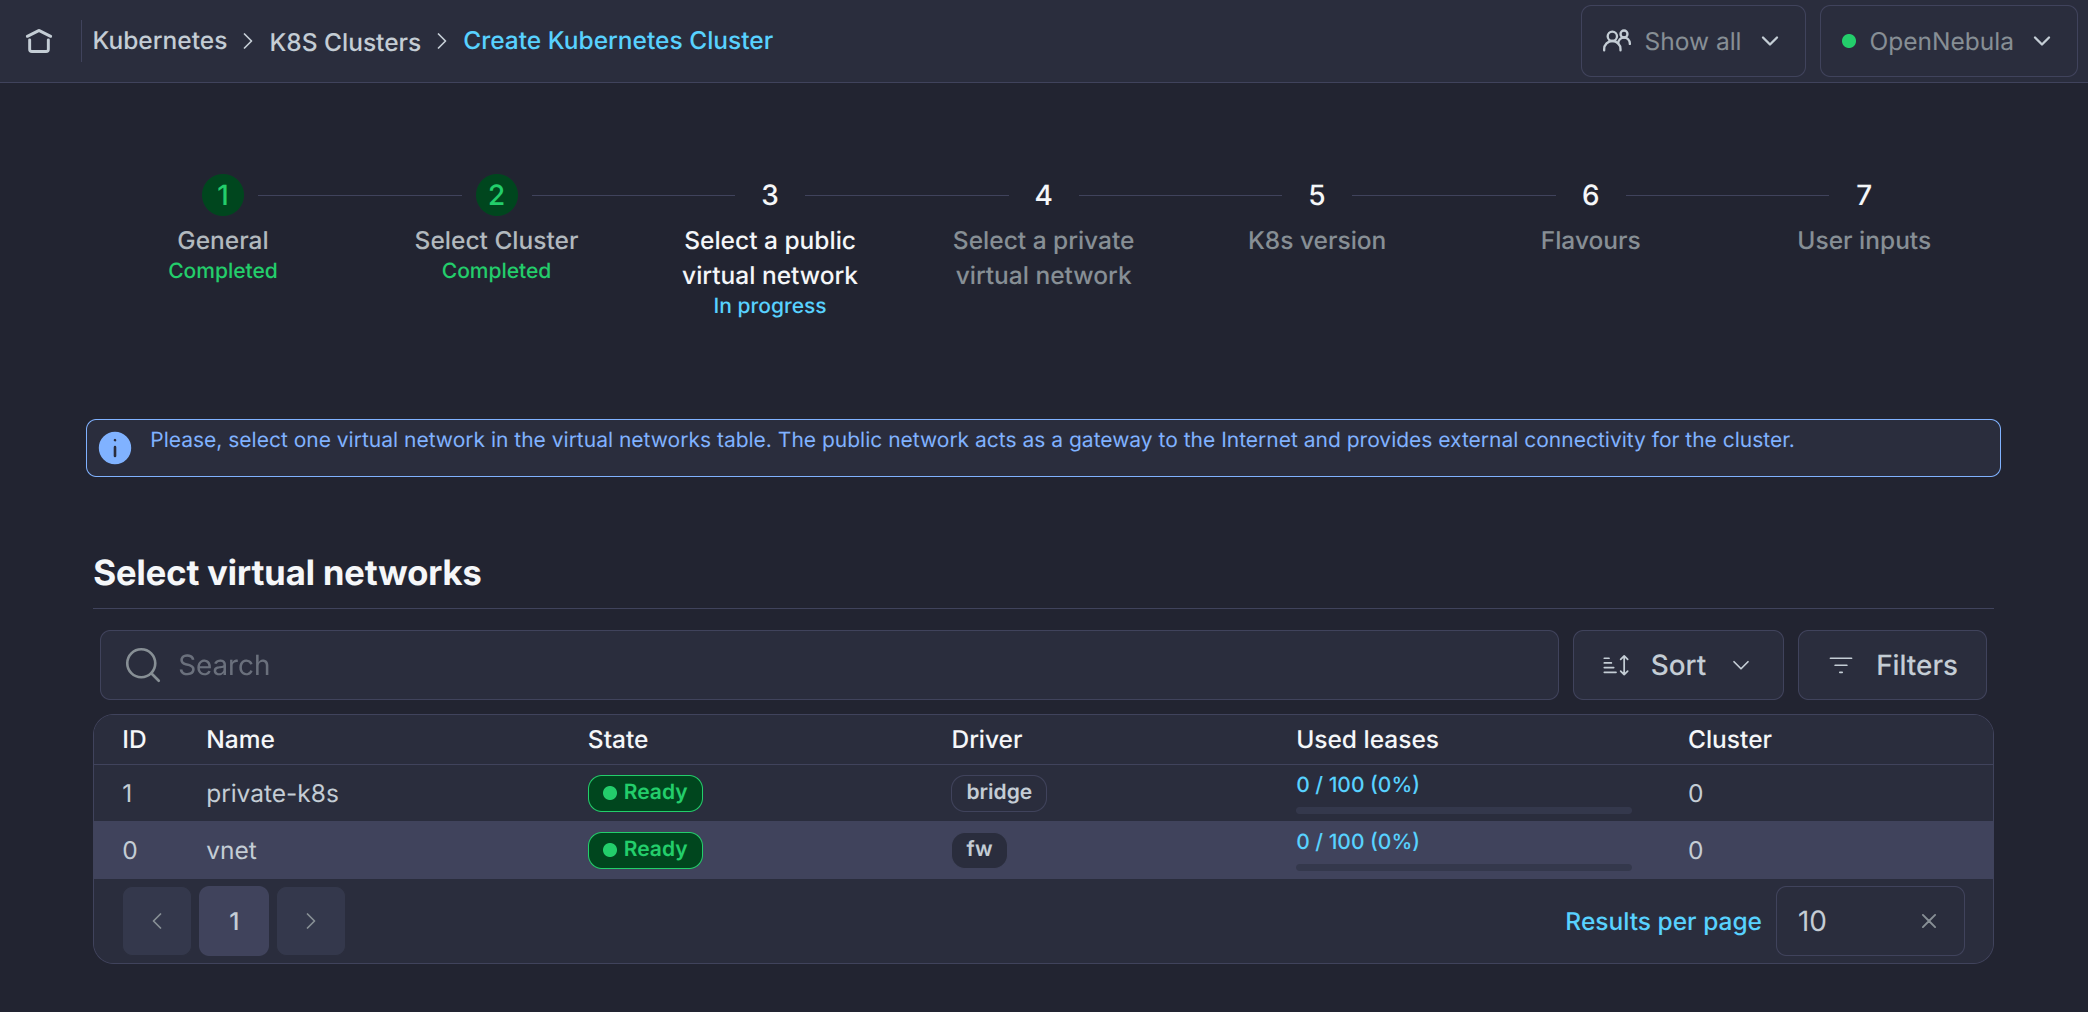Click Ready state badge for private-k8s
The width and height of the screenshot is (2088, 1012).
(645, 793)
